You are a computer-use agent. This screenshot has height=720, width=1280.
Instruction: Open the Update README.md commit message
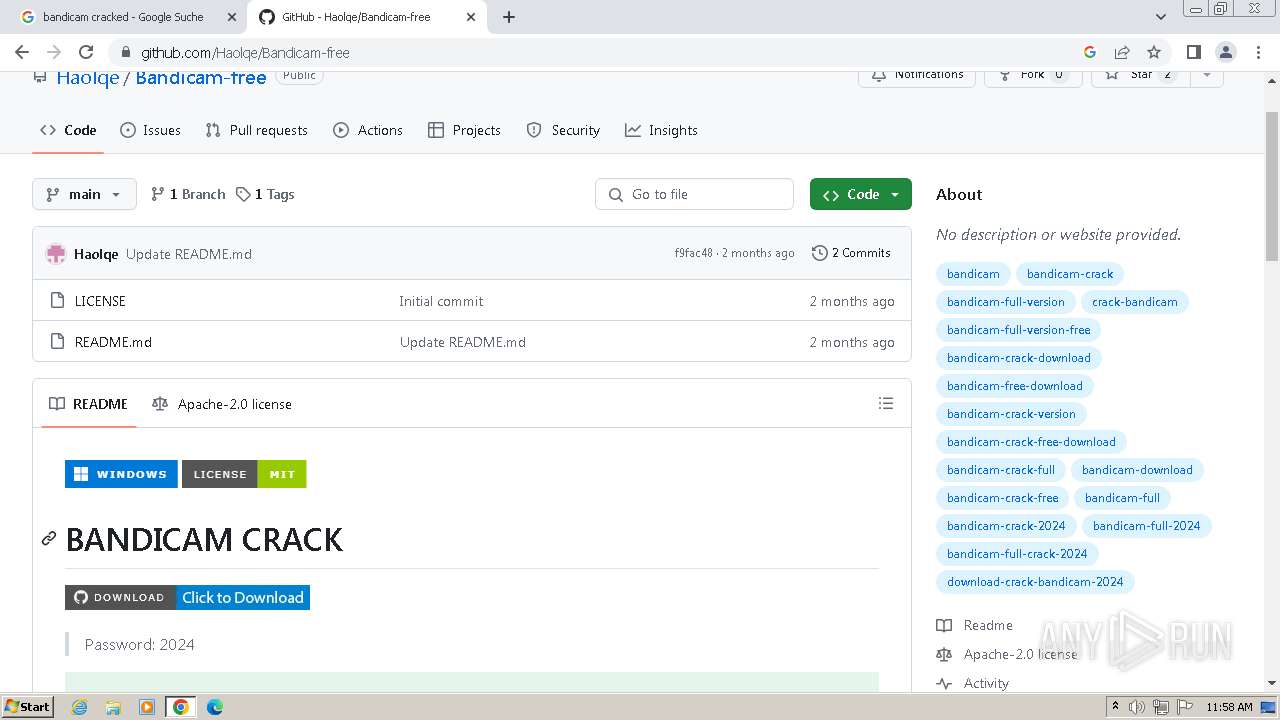(189, 254)
